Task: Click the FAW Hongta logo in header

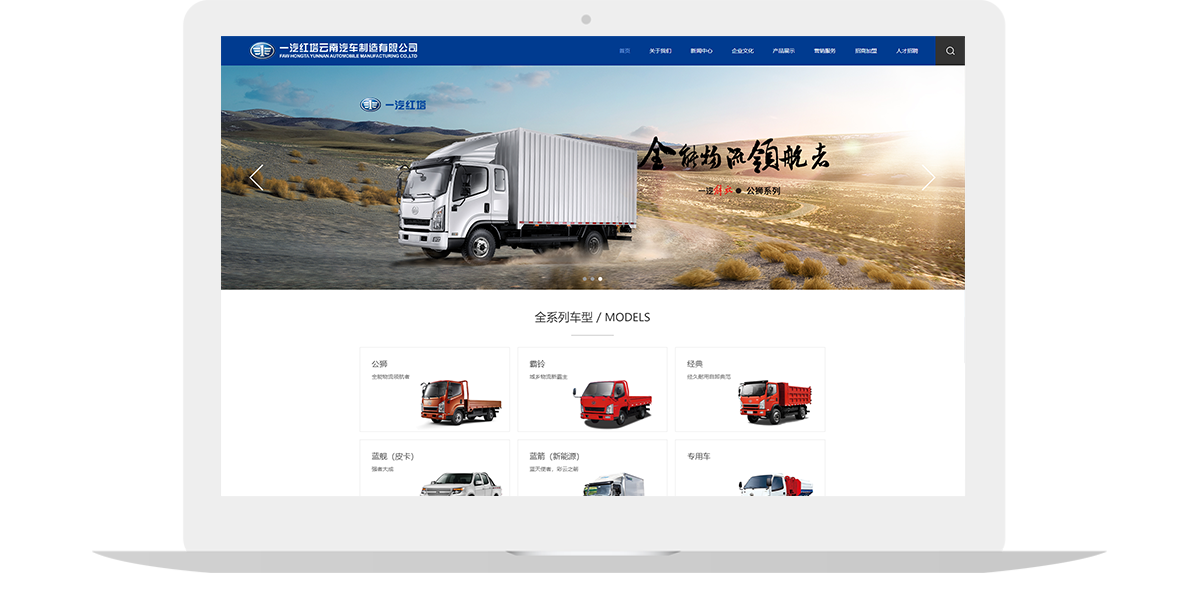Action: tap(334, 50)
